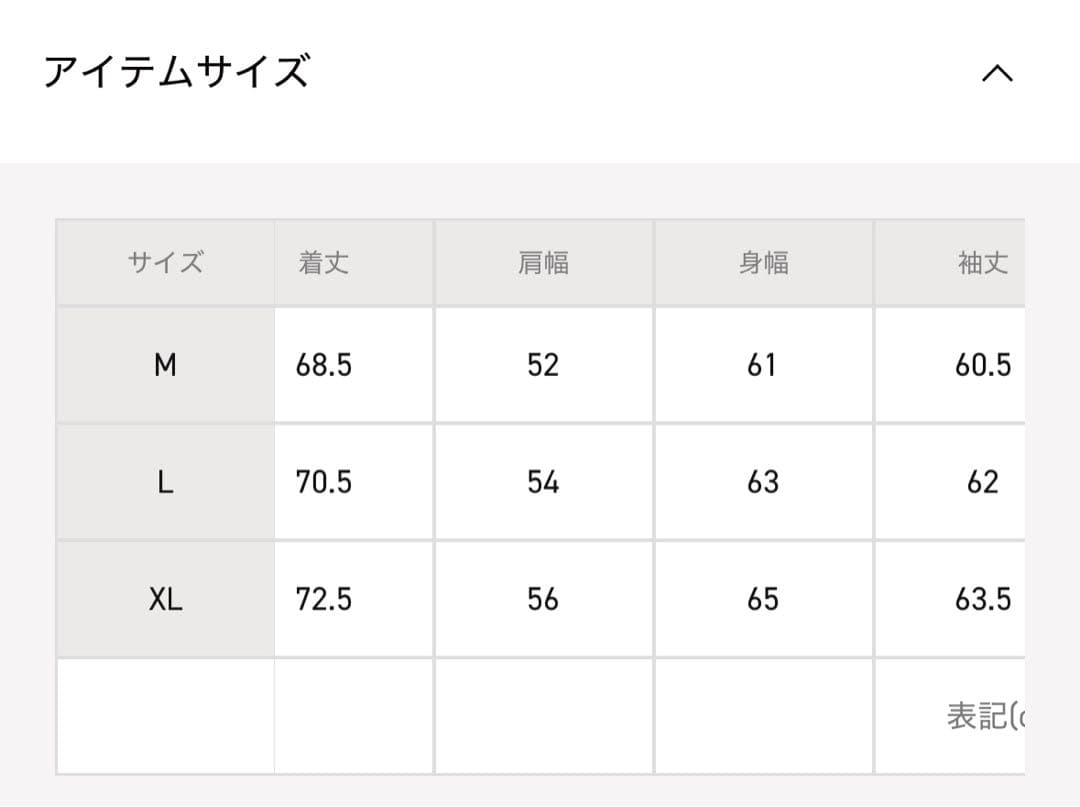The image size is (1080, 807).
Task: Click the 63 body width cell
Action: tap(762, 483)
